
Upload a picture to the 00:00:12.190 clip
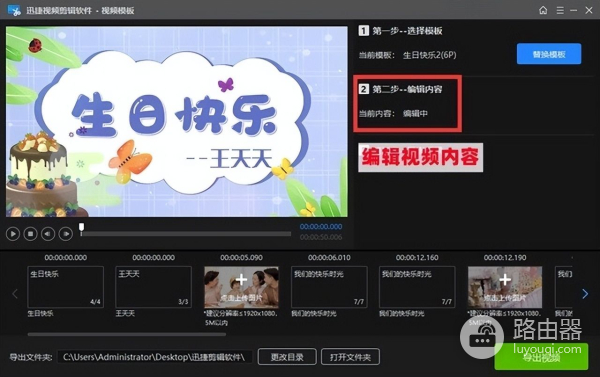pyautogui.click(x=505, y=287)
